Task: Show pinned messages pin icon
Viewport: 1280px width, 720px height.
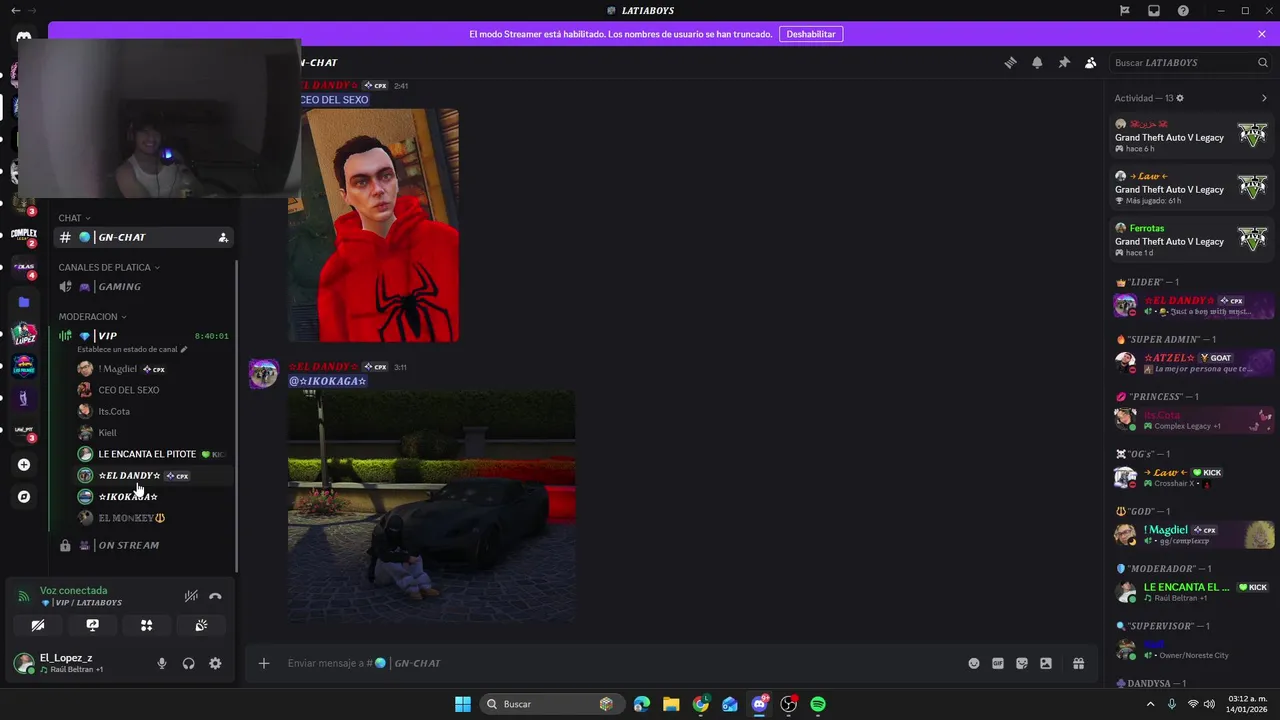Action: 1064,62
